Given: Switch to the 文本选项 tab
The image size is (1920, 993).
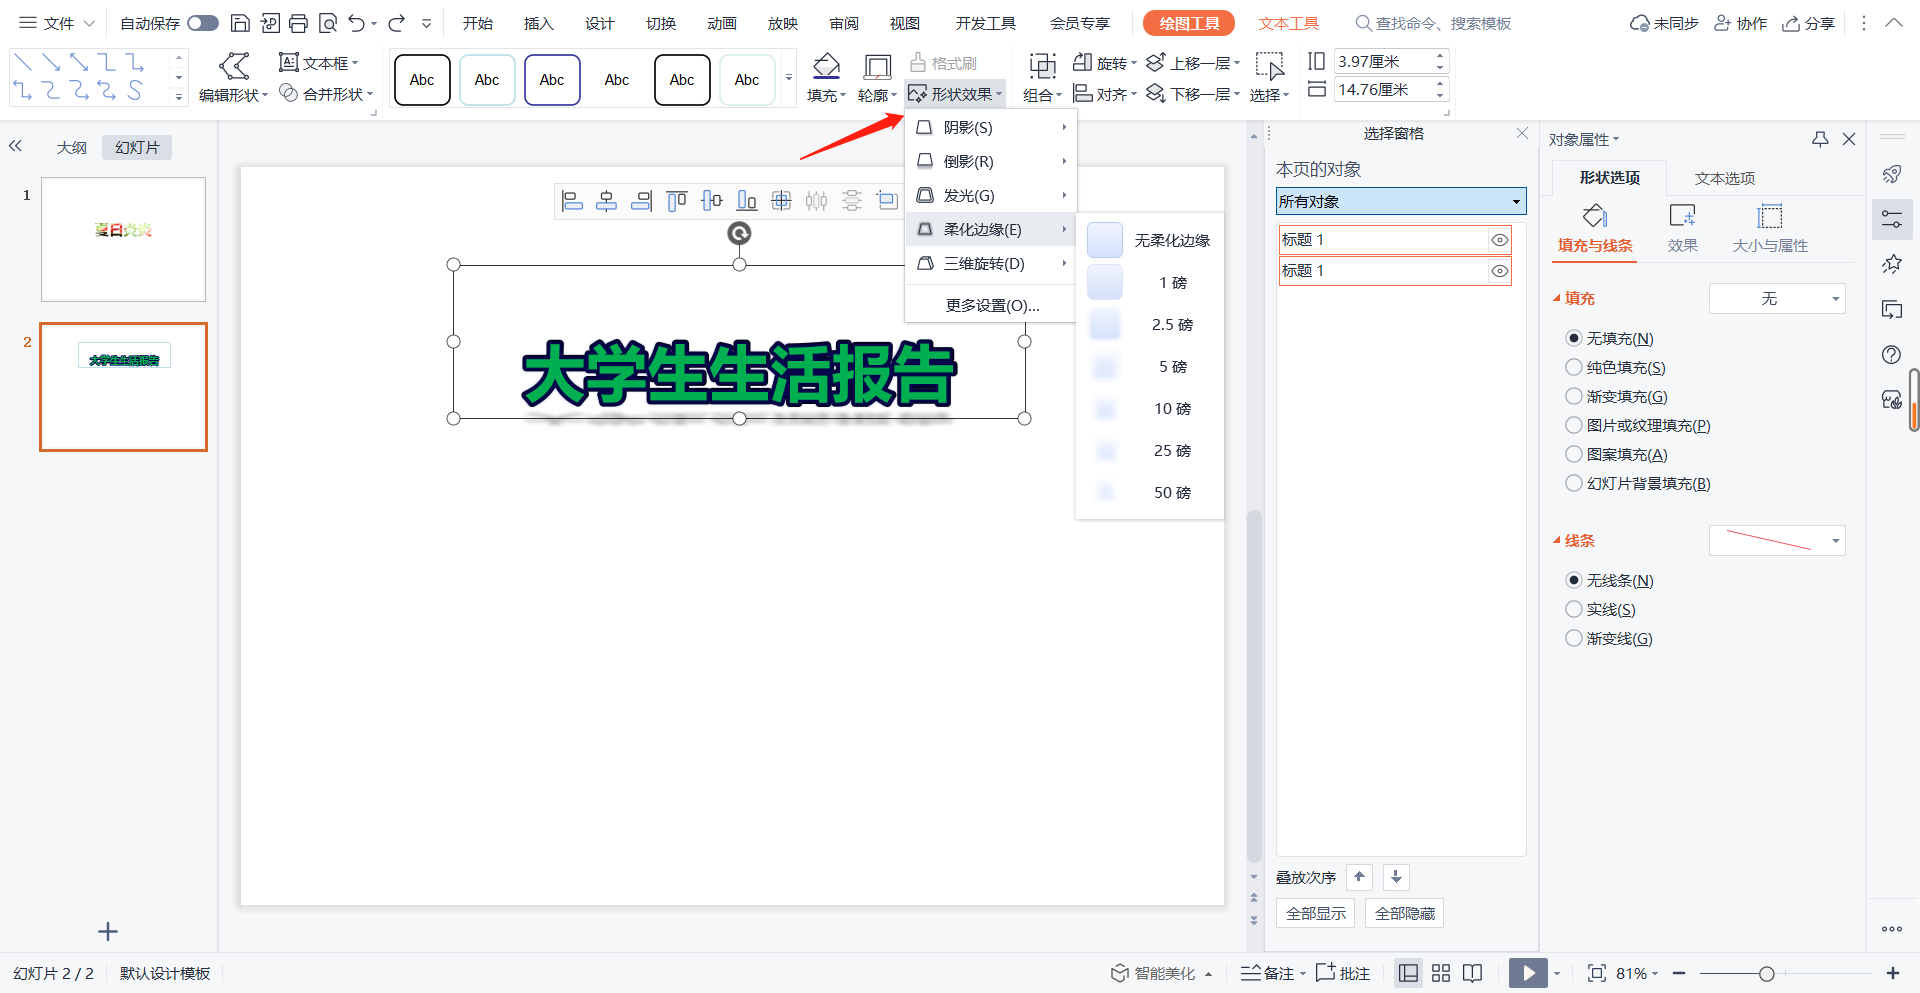Looking at the screenshot, I should pyautogui.click(x=1724, y=178).
